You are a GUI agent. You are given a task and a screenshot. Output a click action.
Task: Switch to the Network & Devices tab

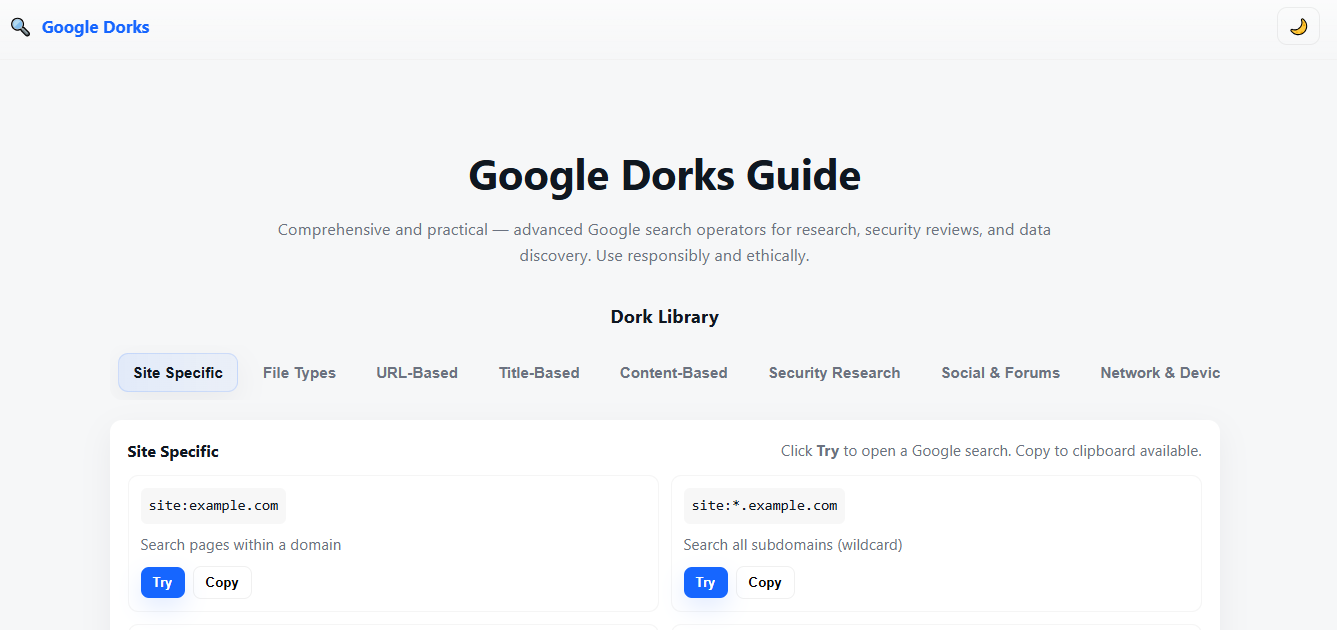click(1160, 372)
